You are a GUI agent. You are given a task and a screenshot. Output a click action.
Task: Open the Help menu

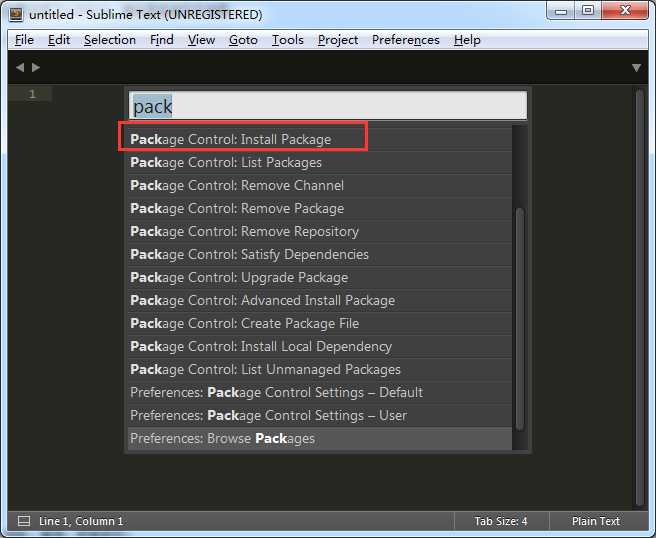coord(467,40)
